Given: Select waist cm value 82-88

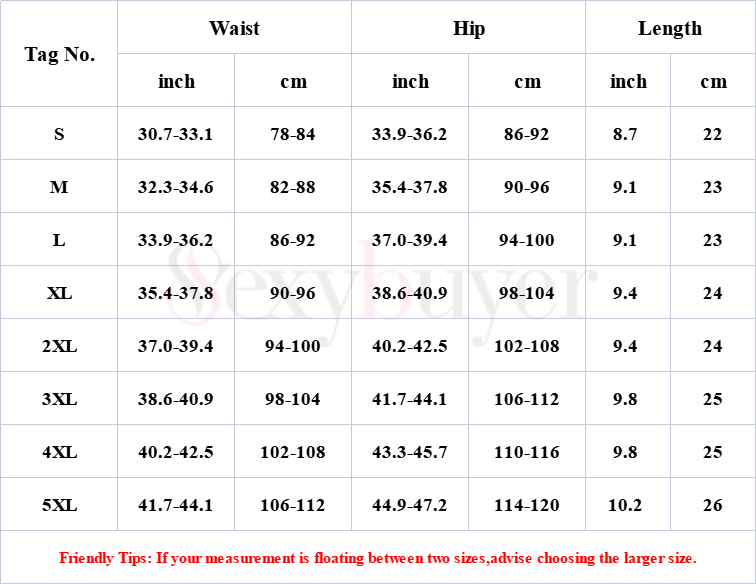Looking at the screenshot, I should (x=292, y=187).
